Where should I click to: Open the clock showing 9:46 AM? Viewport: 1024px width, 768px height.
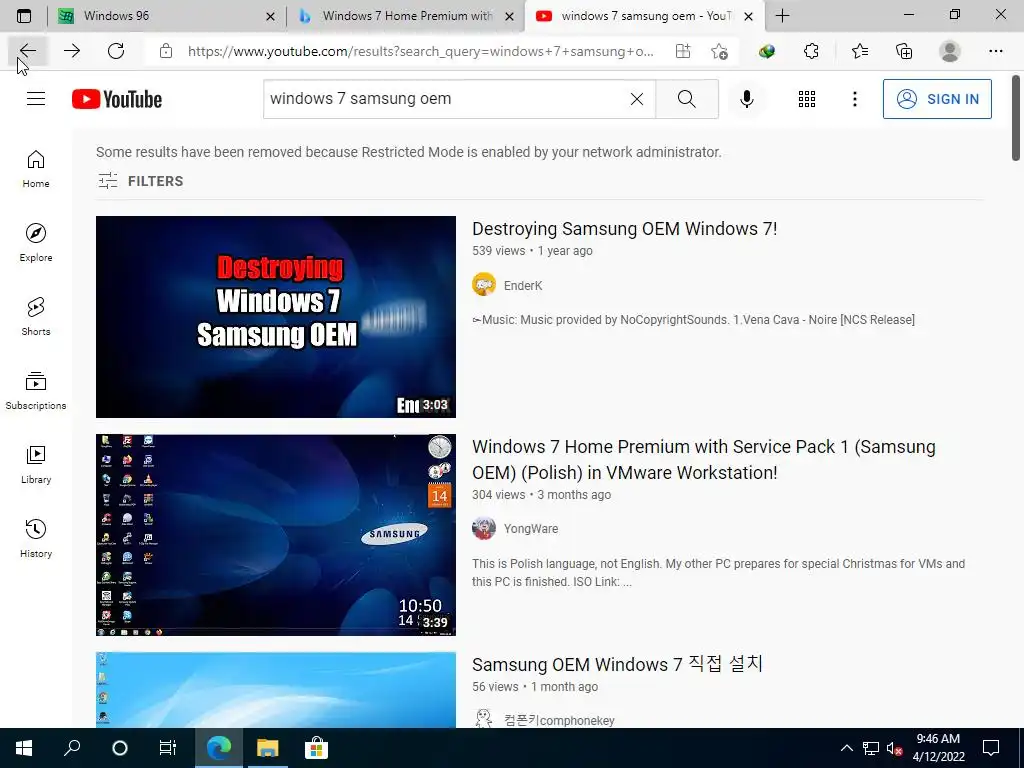[x=938, y=748]
